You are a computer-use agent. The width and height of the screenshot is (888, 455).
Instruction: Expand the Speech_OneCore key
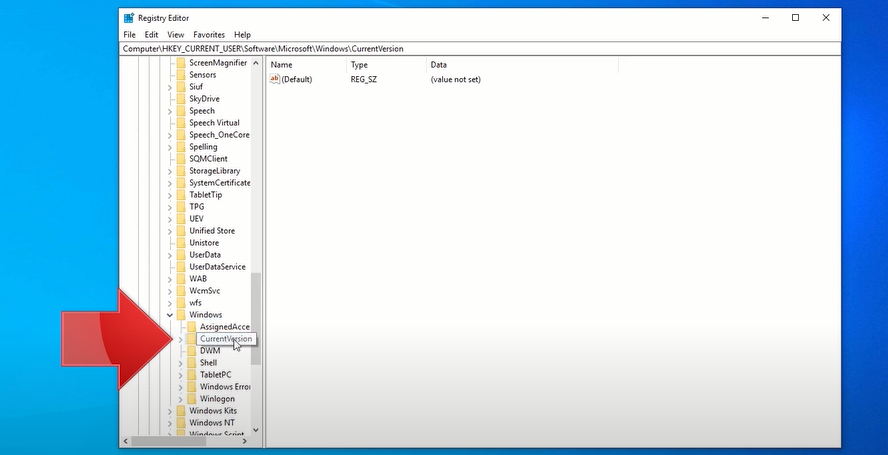point(170,135)
